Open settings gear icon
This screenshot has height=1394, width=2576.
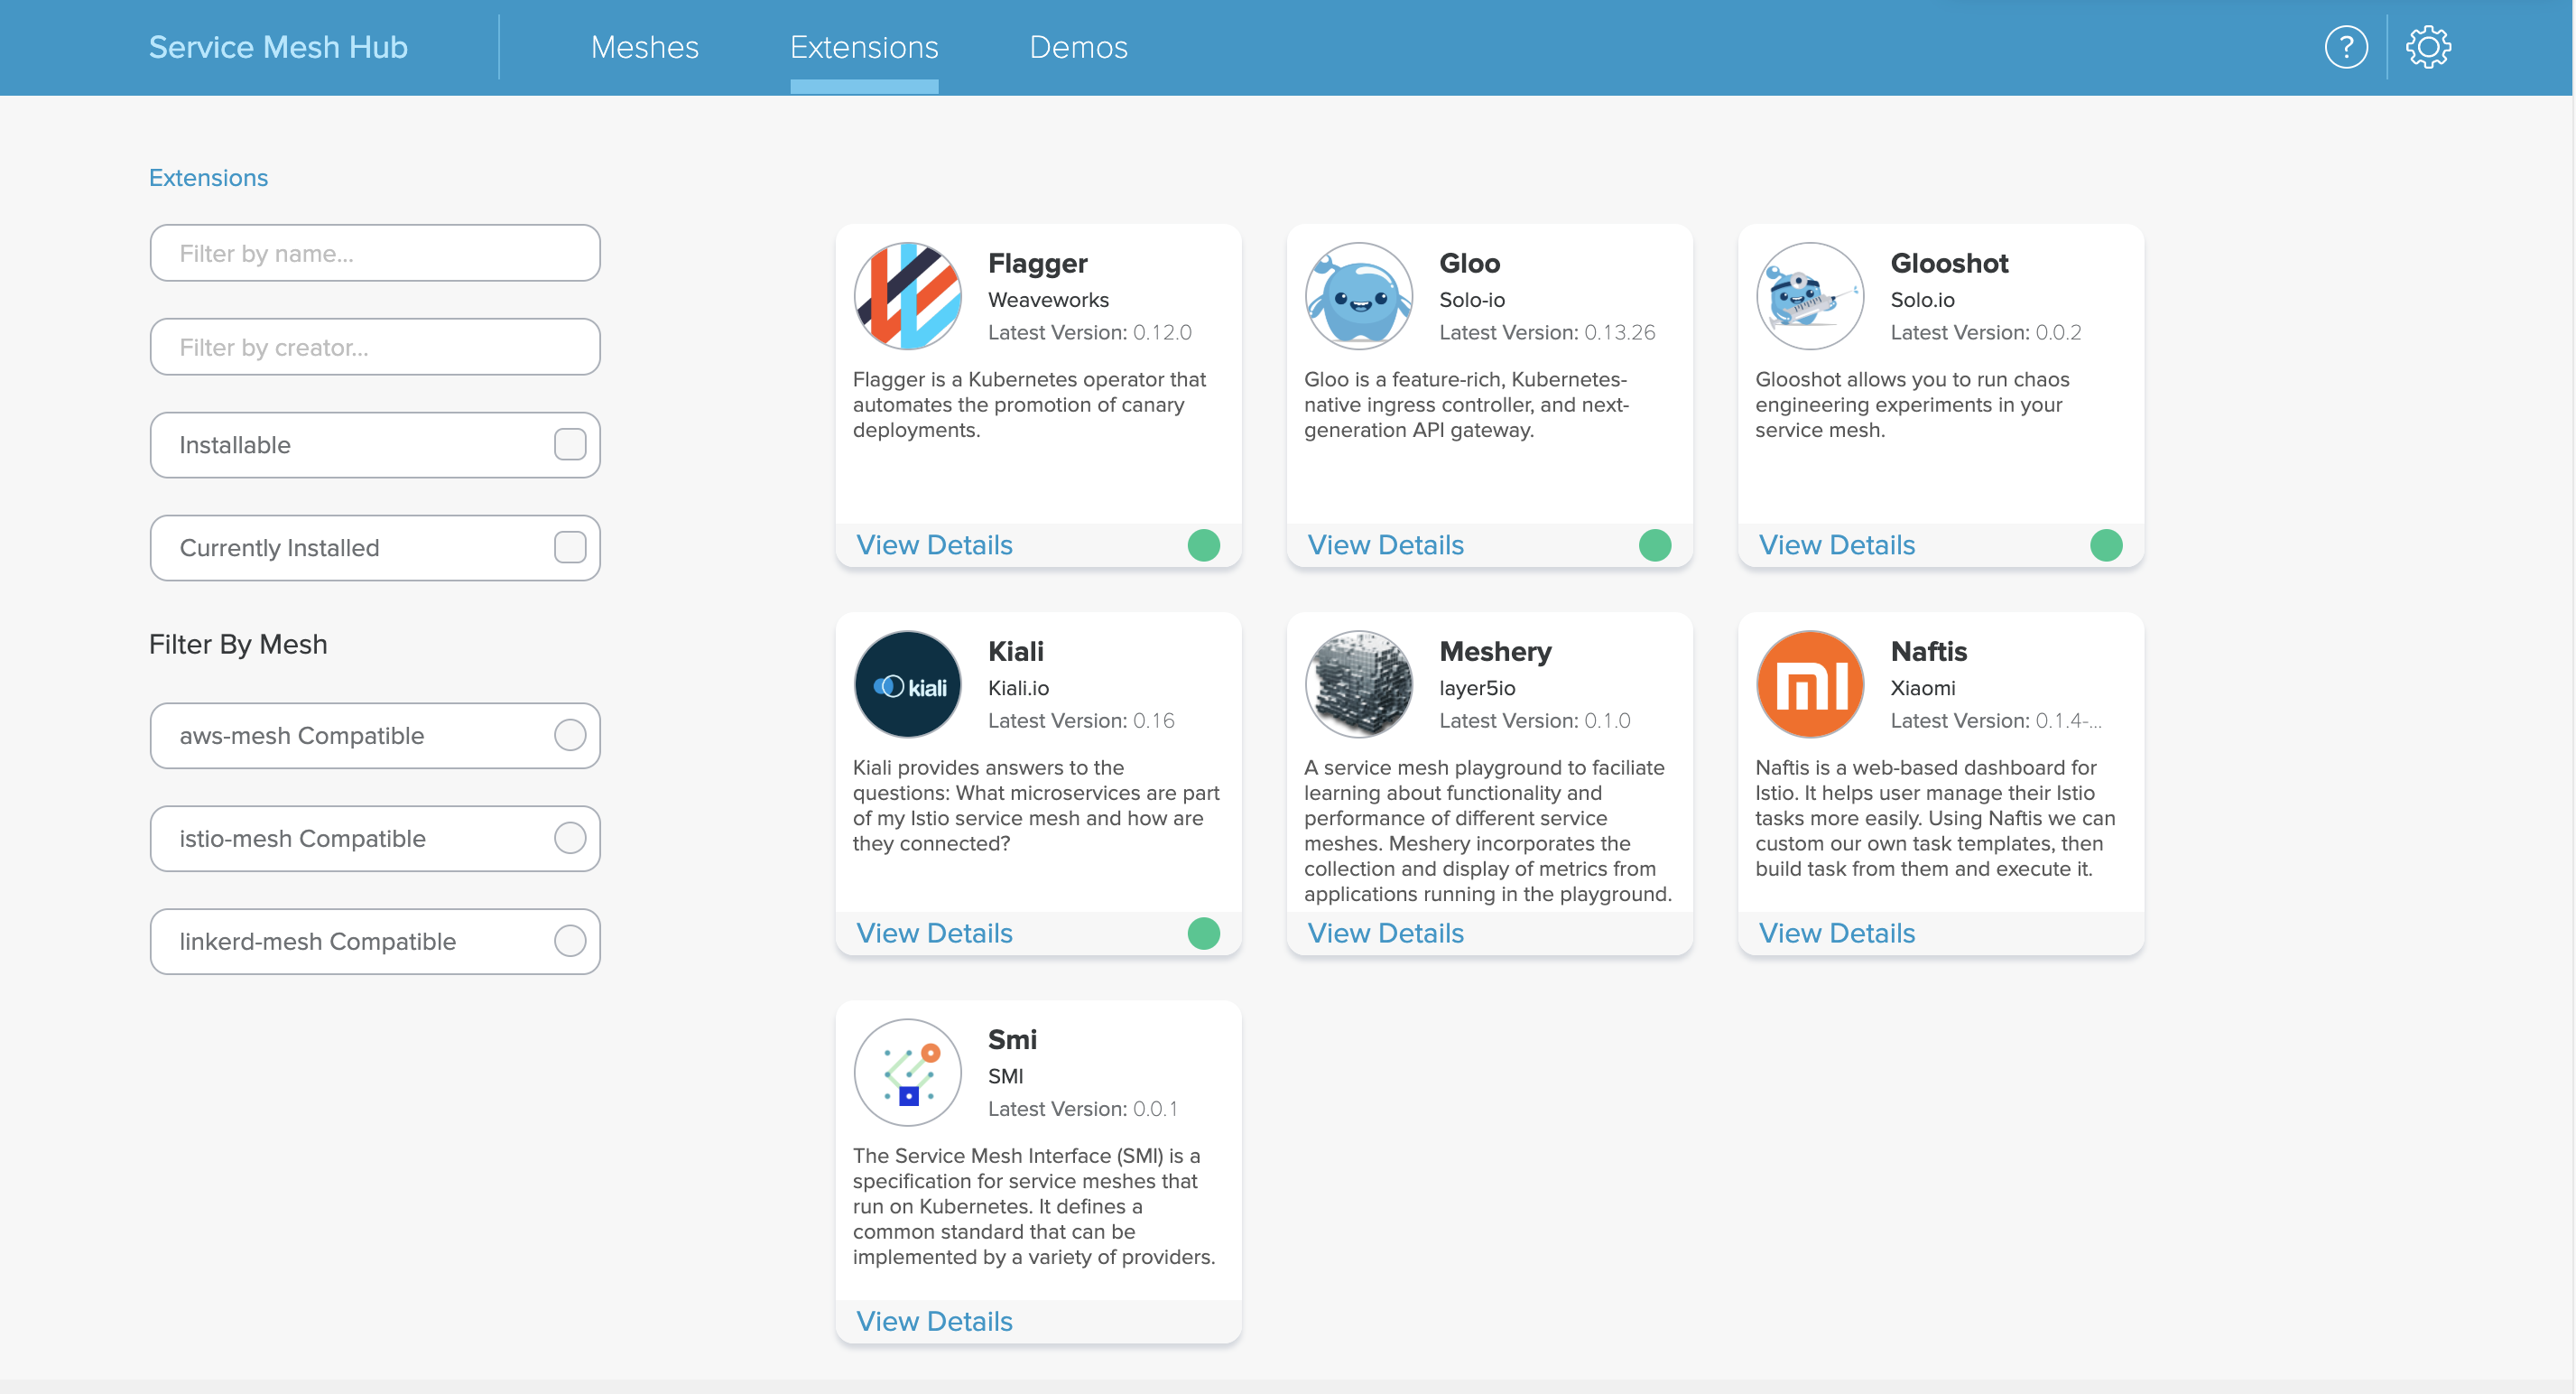coord(2427,47)
